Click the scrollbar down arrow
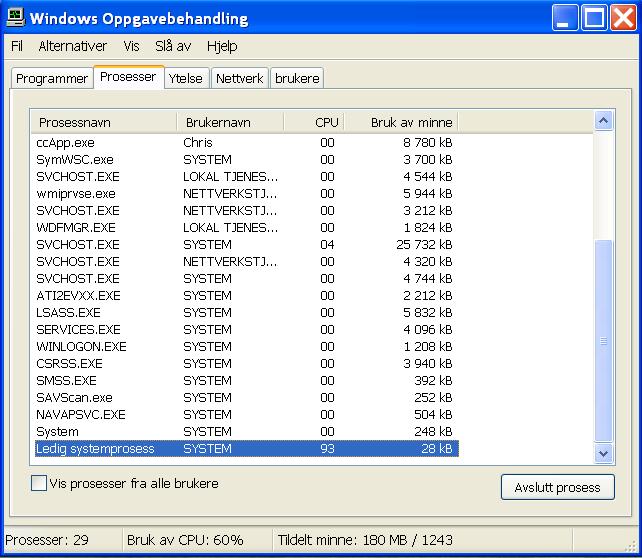 604,454
